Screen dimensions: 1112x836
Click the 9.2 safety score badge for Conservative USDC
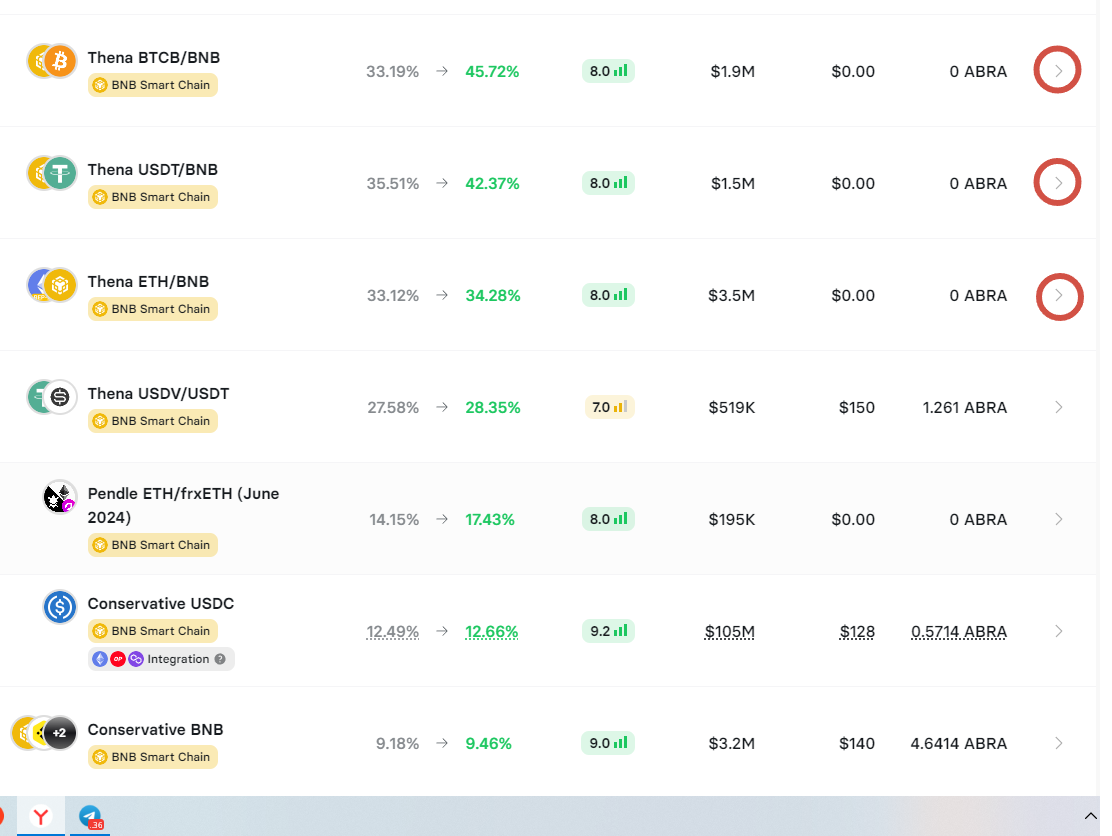608,631
